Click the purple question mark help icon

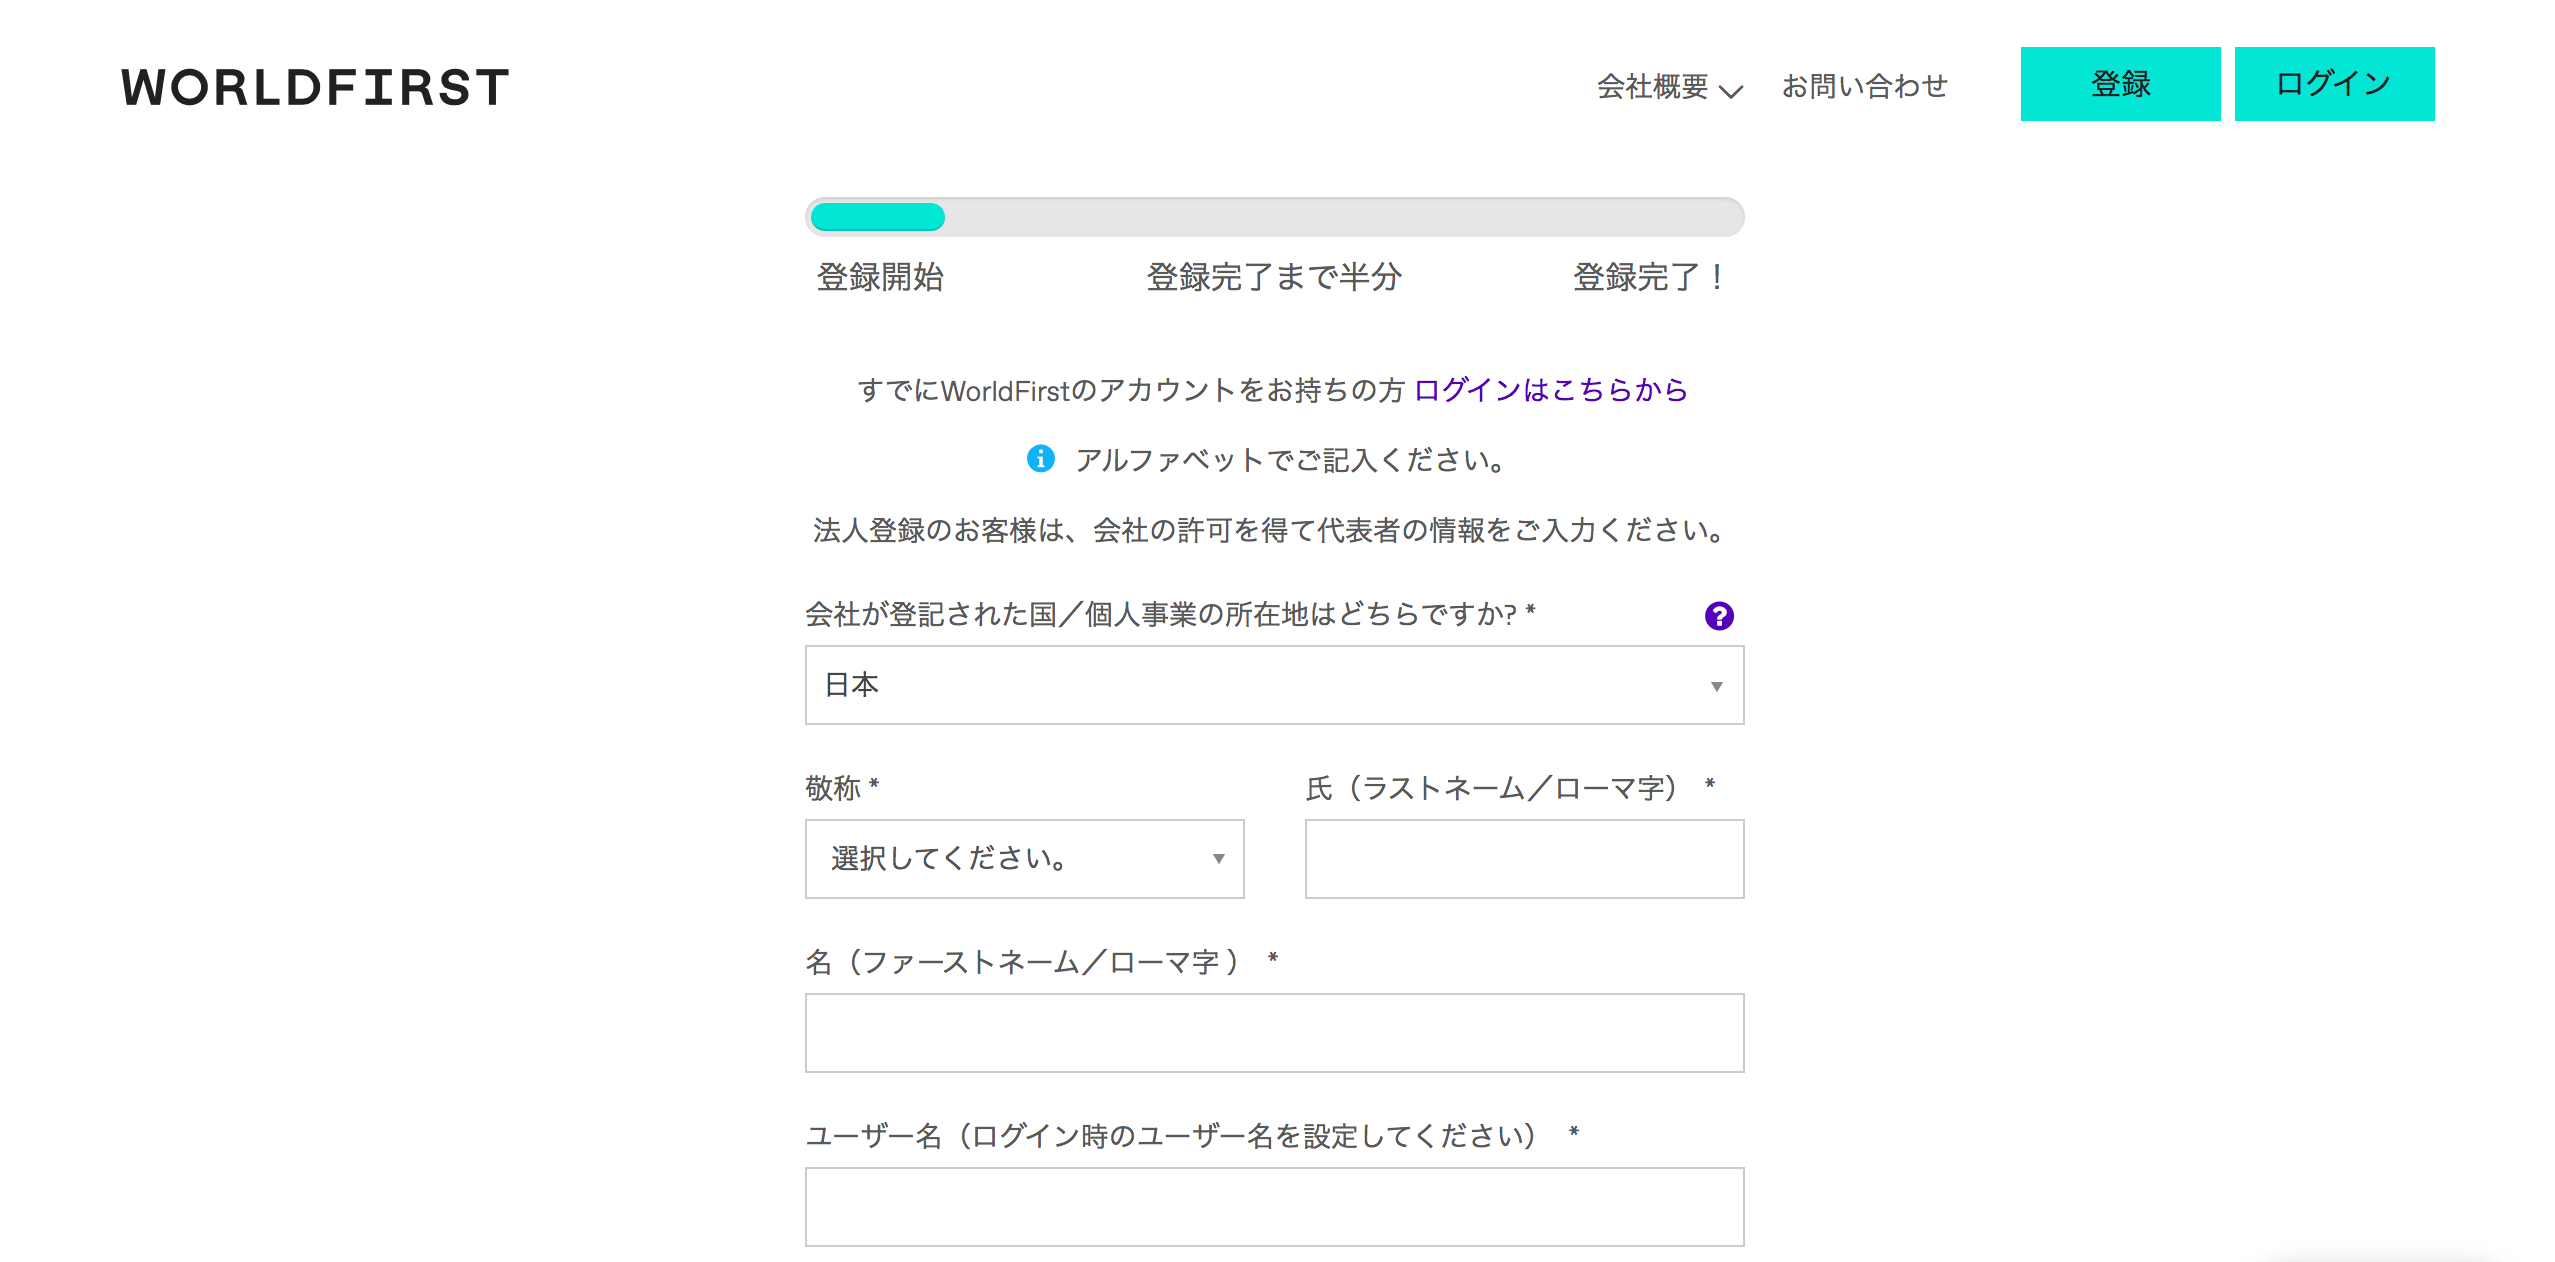click(1718, 615)
